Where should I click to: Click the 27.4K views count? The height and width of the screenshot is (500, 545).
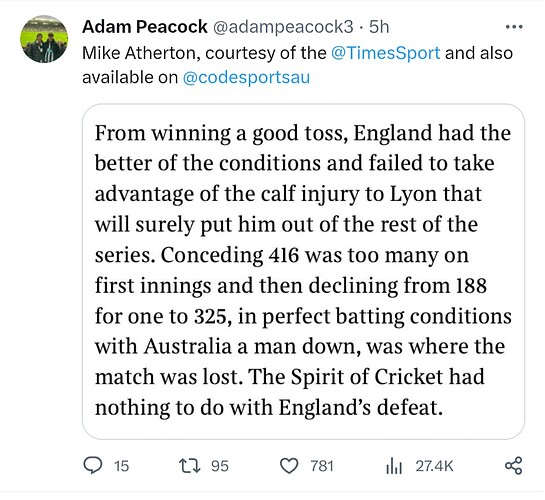(434, 466)
